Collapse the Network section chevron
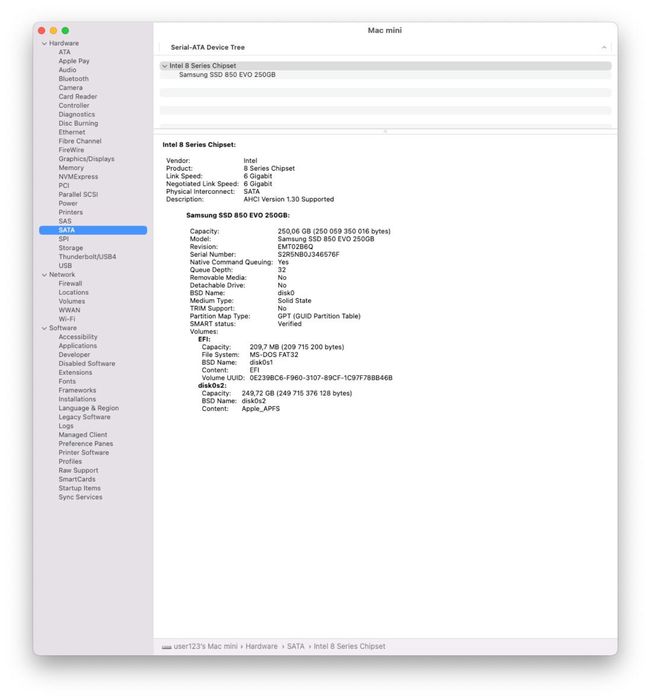 click(44, 275)
